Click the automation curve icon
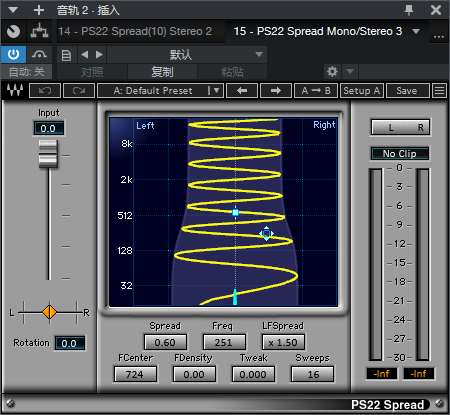This screenshot has width=450, height=415. click(39, 54)
